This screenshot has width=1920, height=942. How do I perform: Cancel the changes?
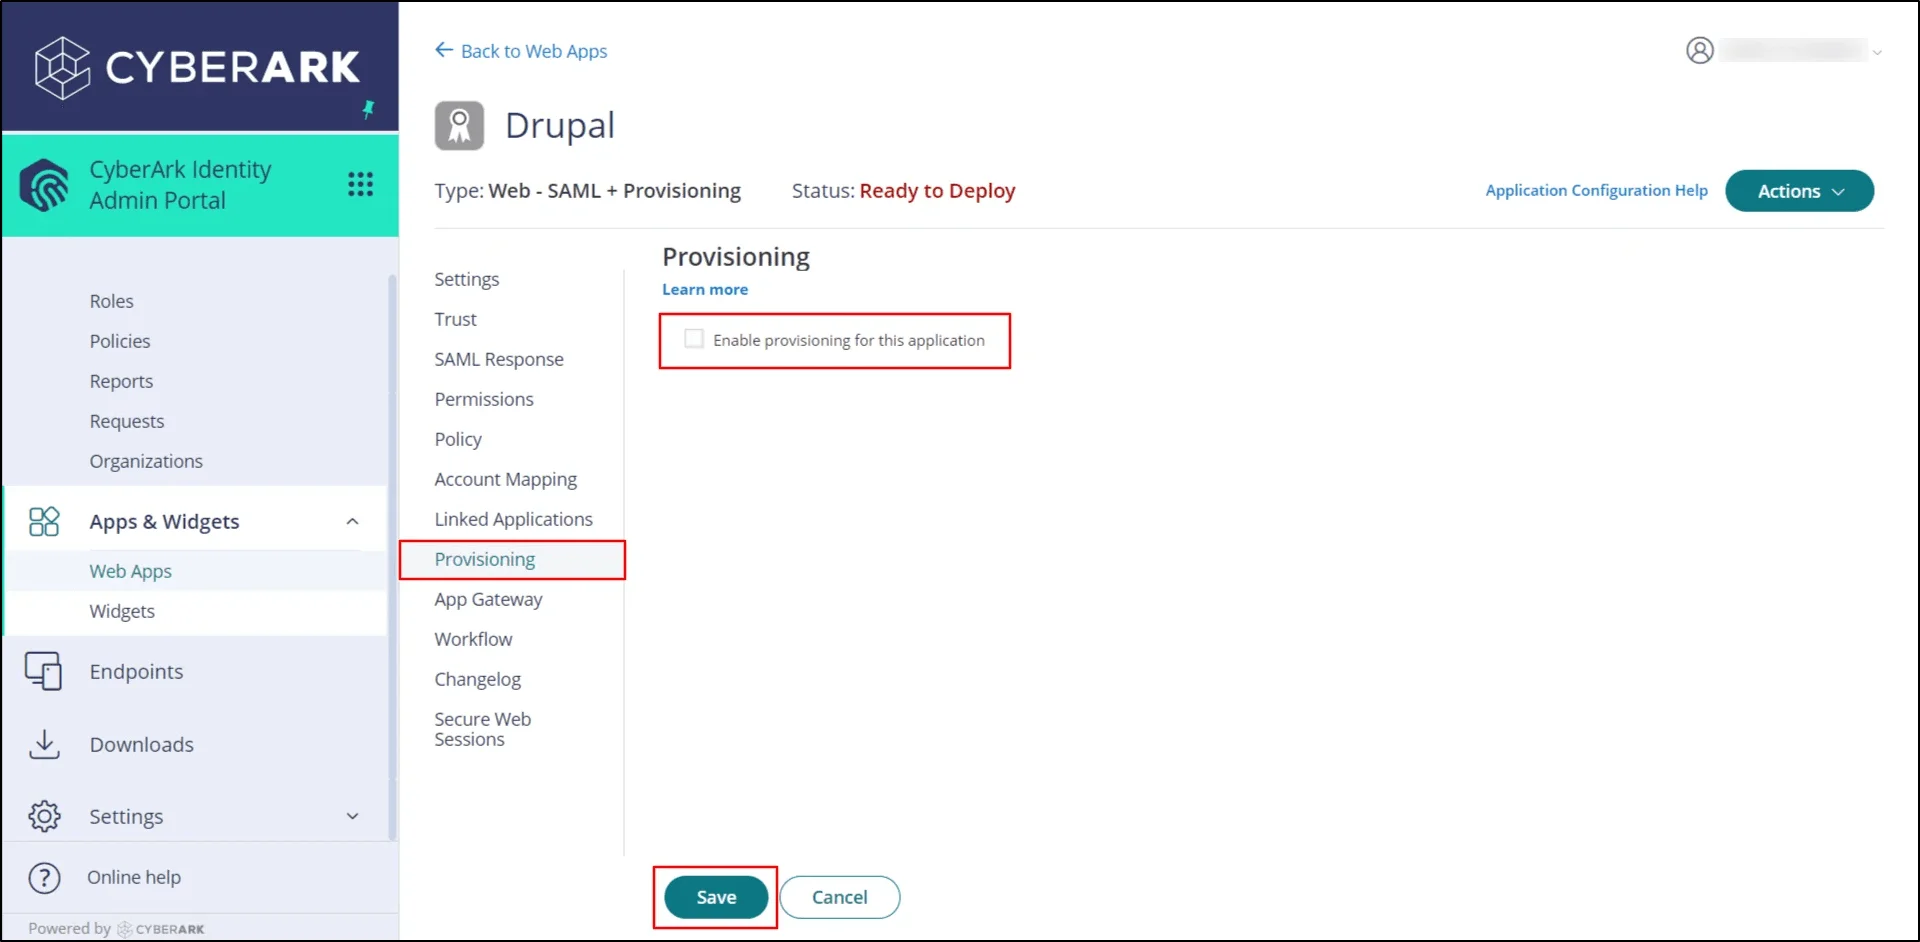click(x=840, y=897)
